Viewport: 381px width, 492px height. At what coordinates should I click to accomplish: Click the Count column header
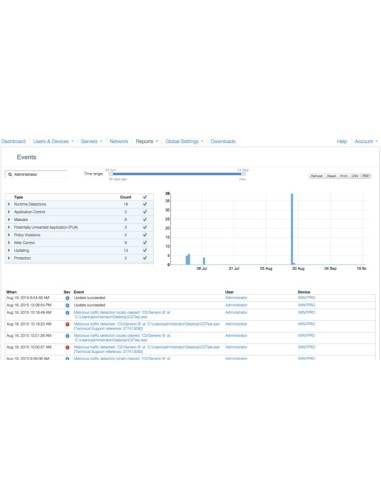(x=126, y=197)
